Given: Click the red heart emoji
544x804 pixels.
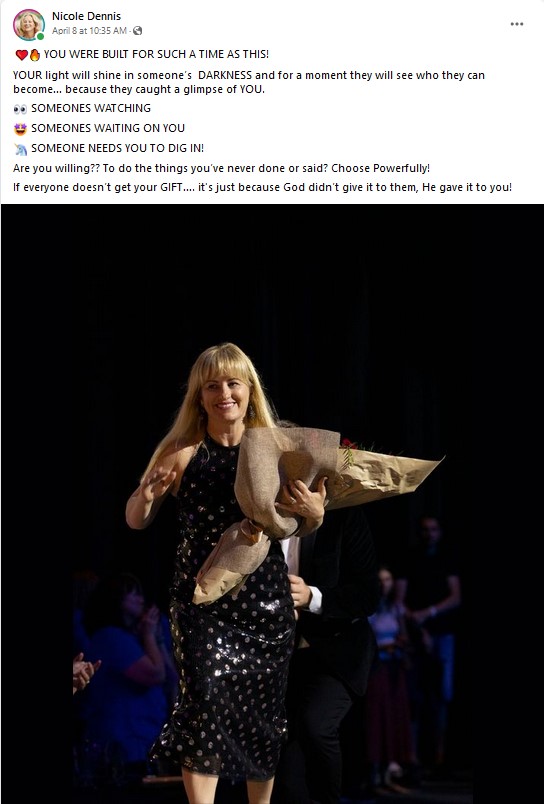Looking at the screenshot, I should point(22,54).
